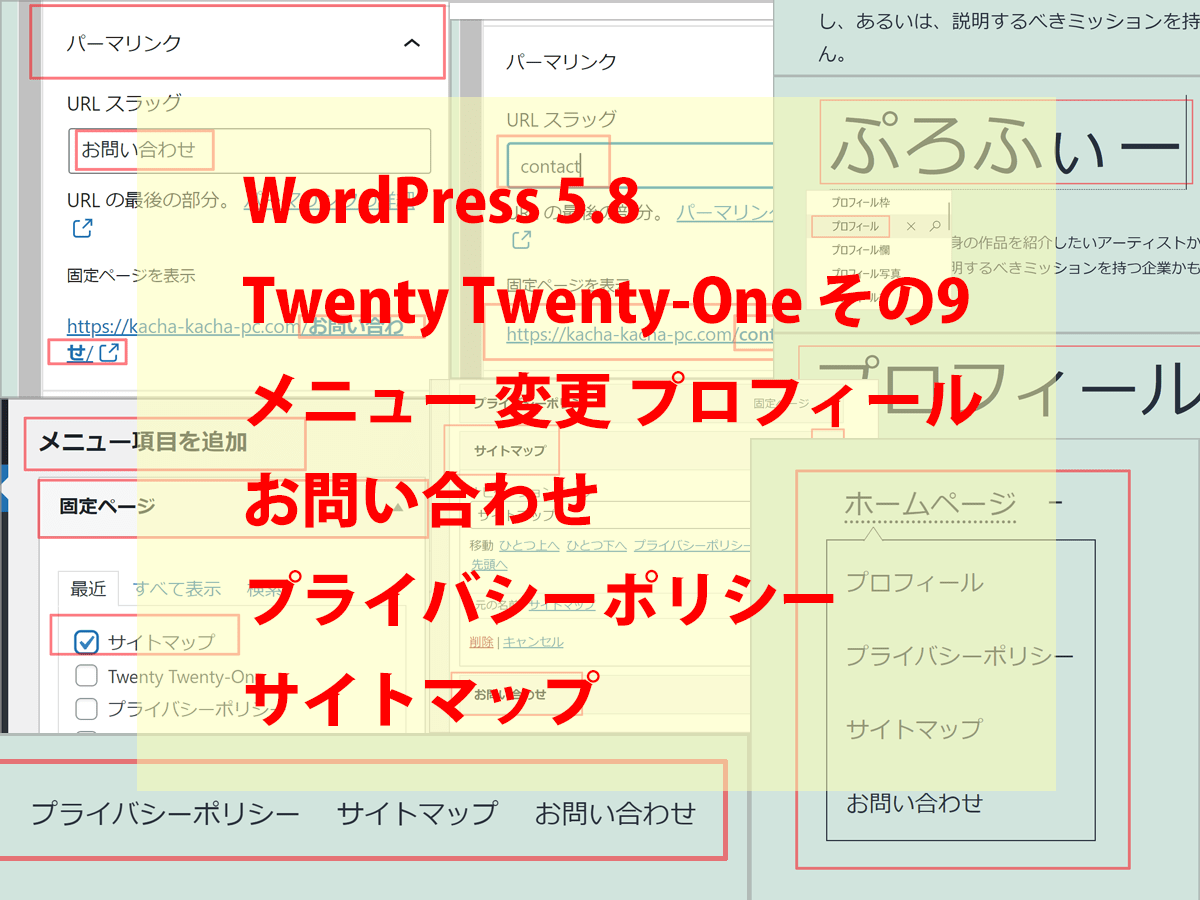Open サイトマップ in the footer menu
This screenshot has height=900, width=1200.
[417, 813]
